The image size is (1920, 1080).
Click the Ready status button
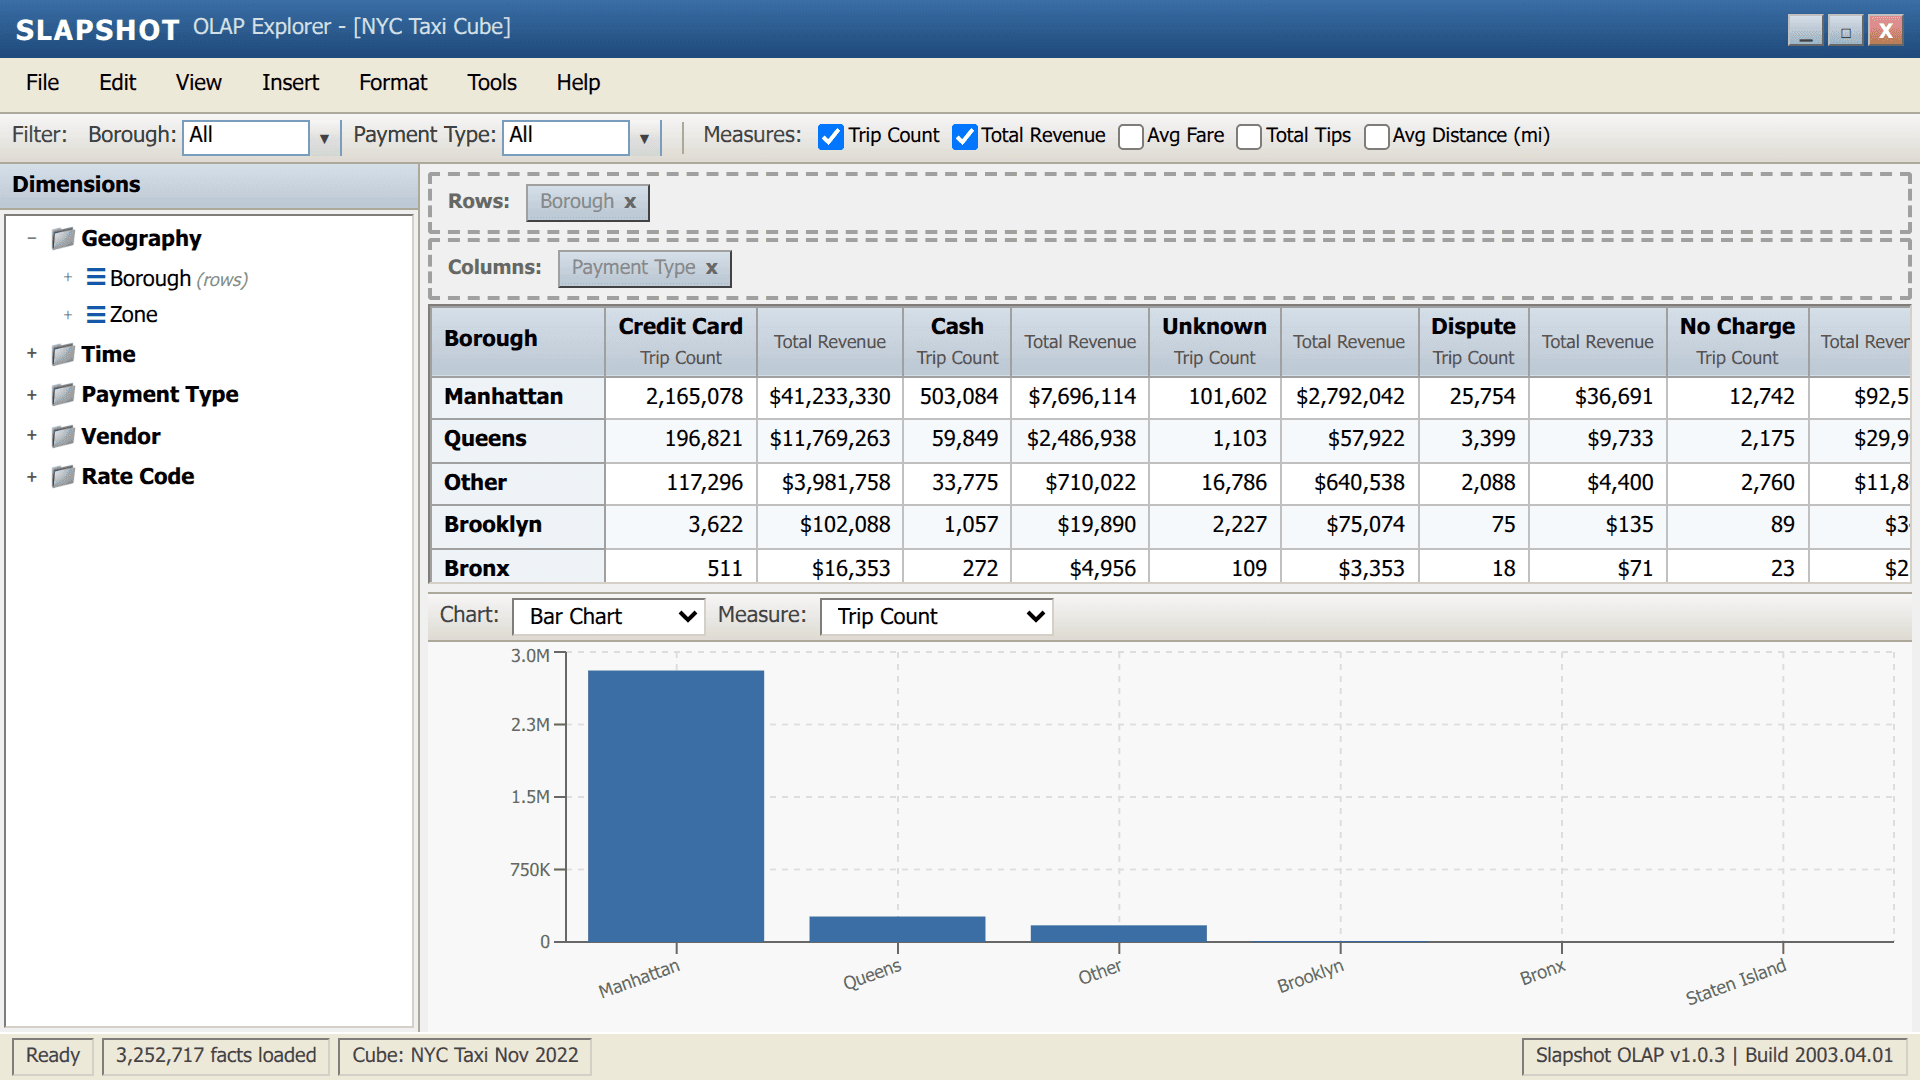(53, 1055)
